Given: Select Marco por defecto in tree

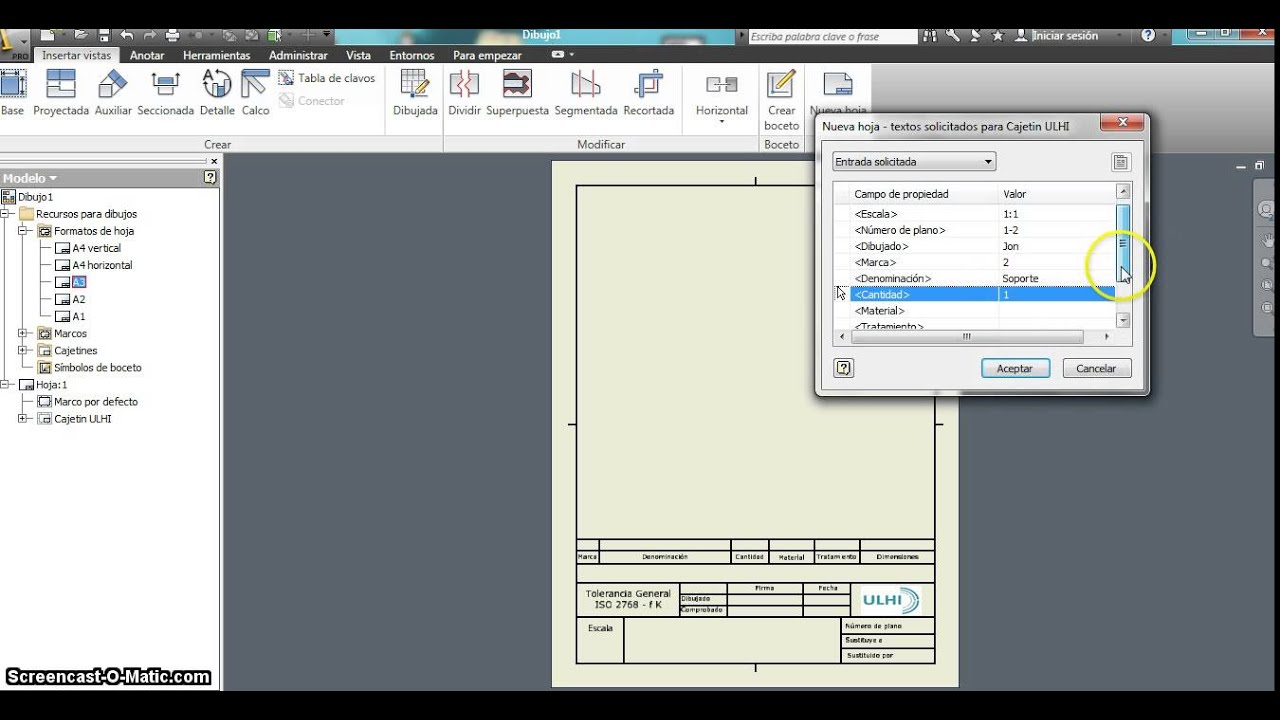Looking at the screenshot, I should [96, 401].
